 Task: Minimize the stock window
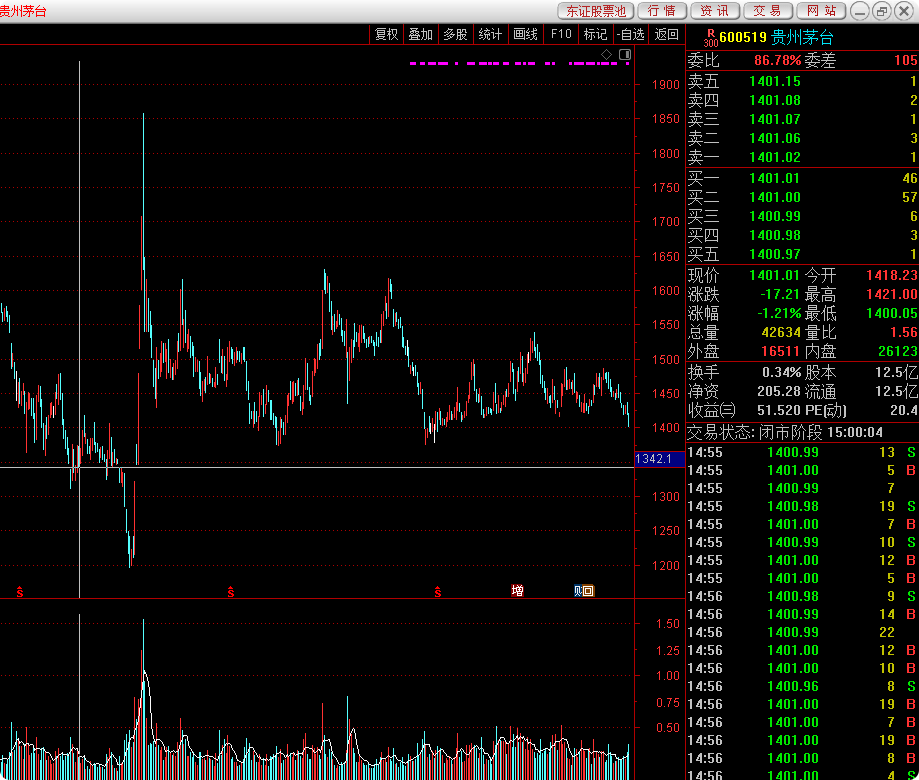pos(859,11)
